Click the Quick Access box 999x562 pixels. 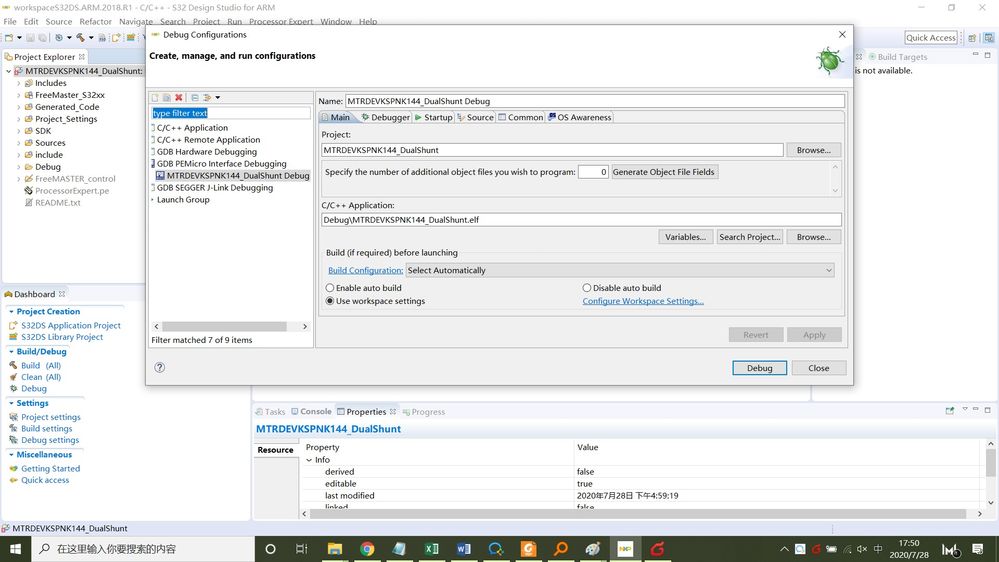(x=930, y=38)
